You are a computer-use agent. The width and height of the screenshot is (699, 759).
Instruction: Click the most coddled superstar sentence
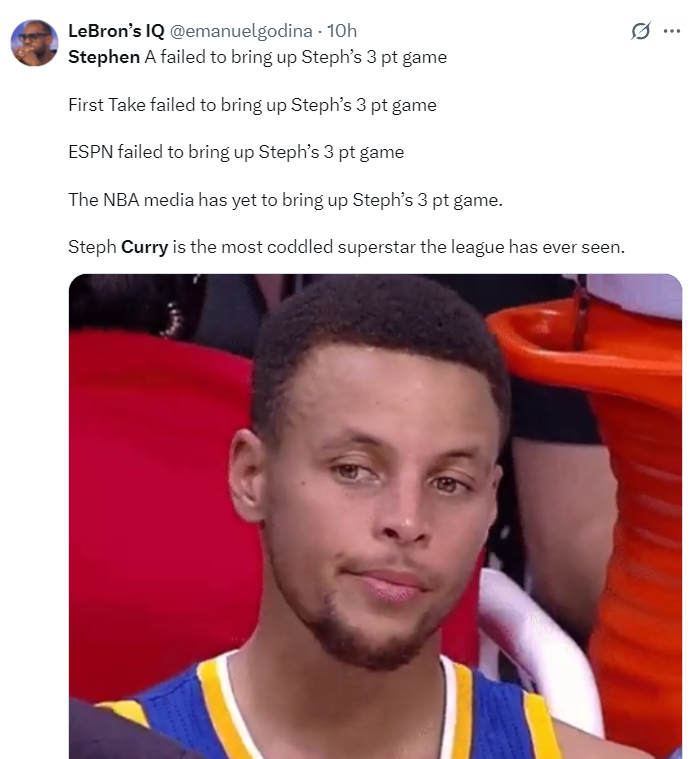coord(347,247)
